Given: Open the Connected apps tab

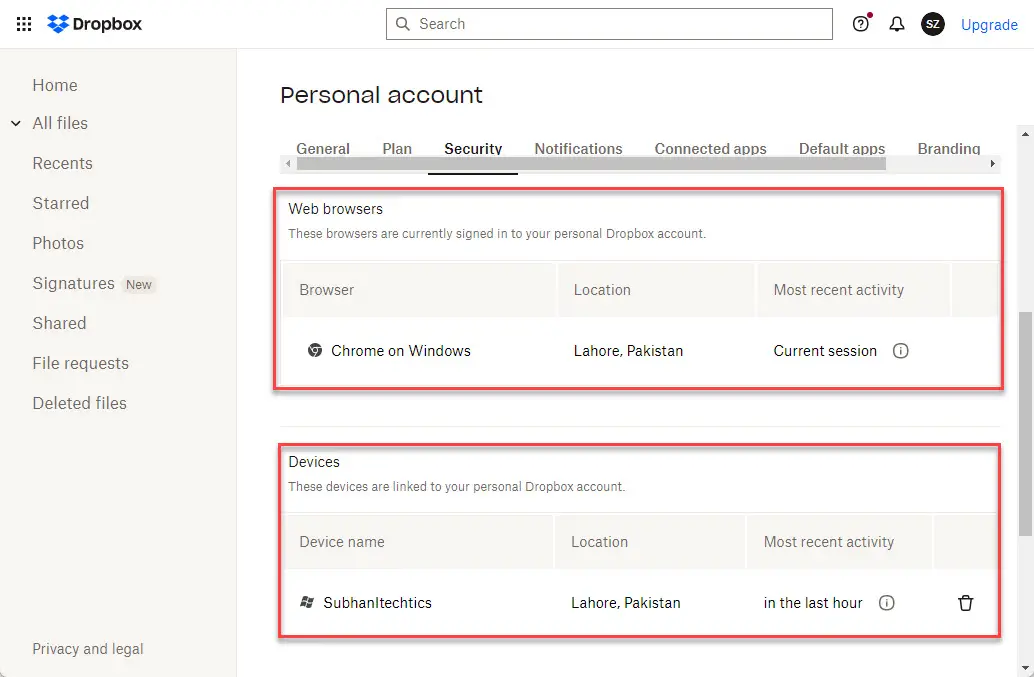Looking at the screenshot, I should pos(710,149).
